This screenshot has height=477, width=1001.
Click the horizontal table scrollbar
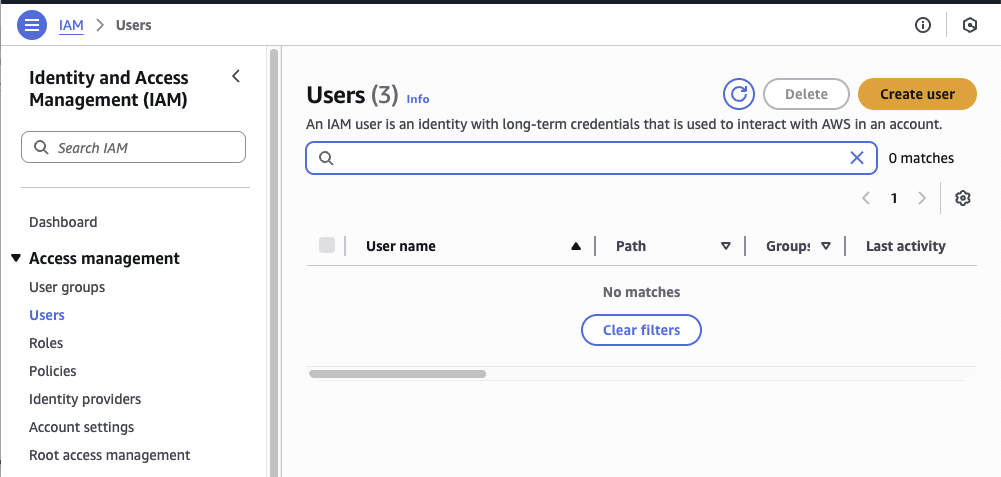coord(398,374)
